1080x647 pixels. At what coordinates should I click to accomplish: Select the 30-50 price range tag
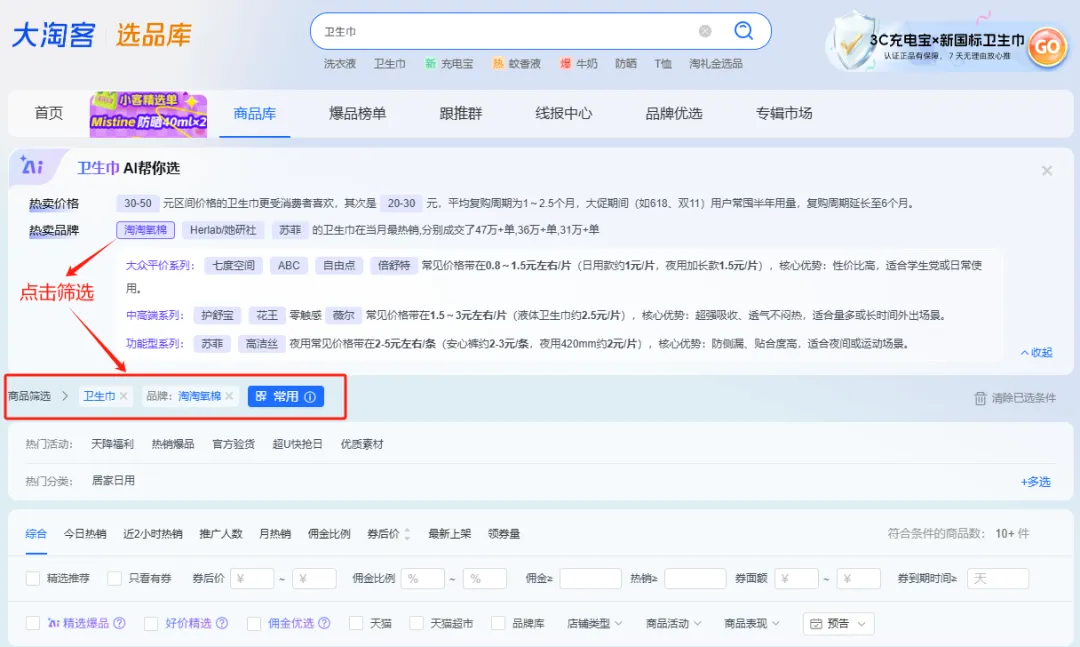click(138, 203)
